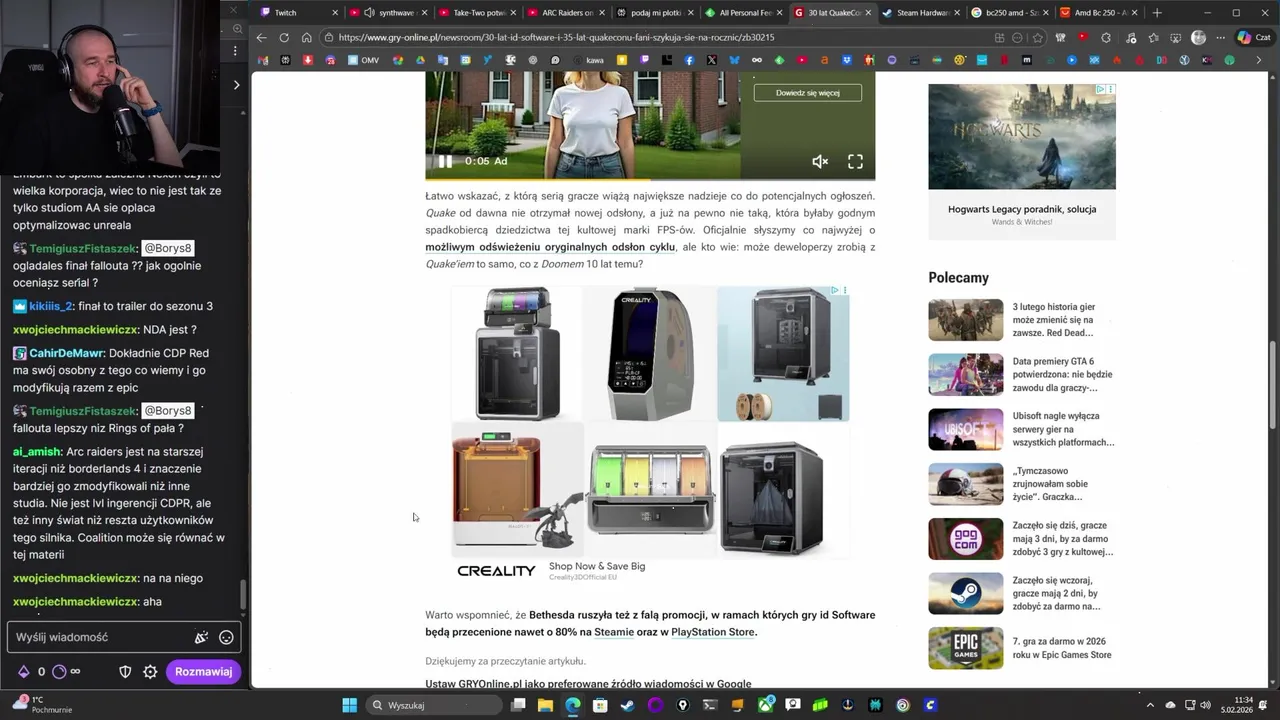This screenshot has width=1280, height=720.
Task: Open the chat shield moderation icon
Action: pyautogui.click(x=125, y=672)
